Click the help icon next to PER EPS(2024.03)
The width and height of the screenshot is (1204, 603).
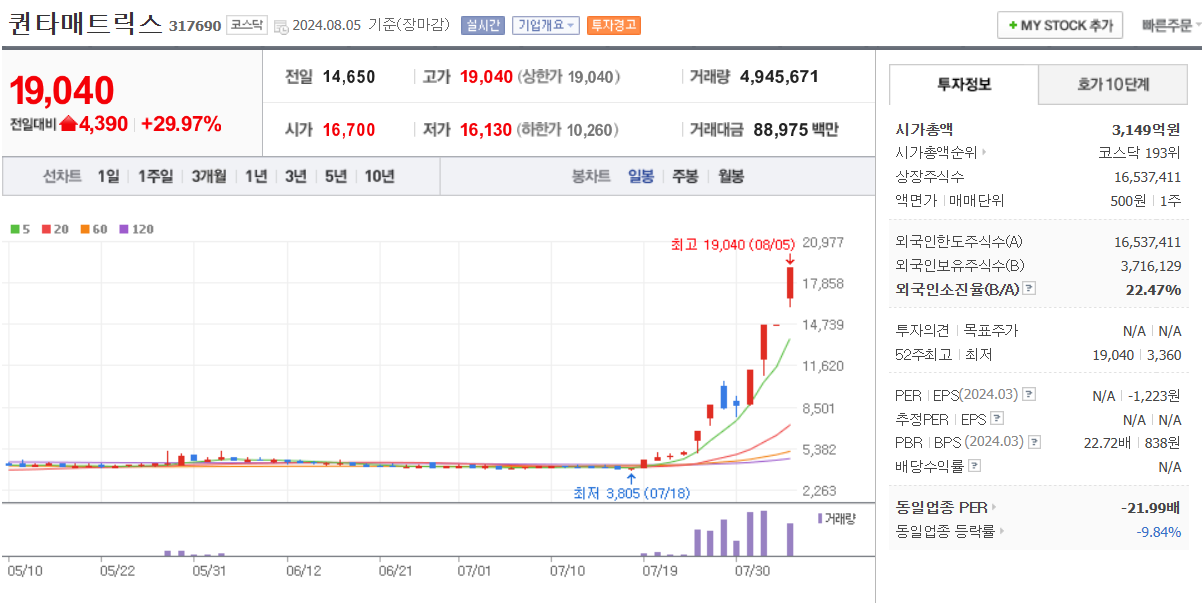coord(1029,395)
